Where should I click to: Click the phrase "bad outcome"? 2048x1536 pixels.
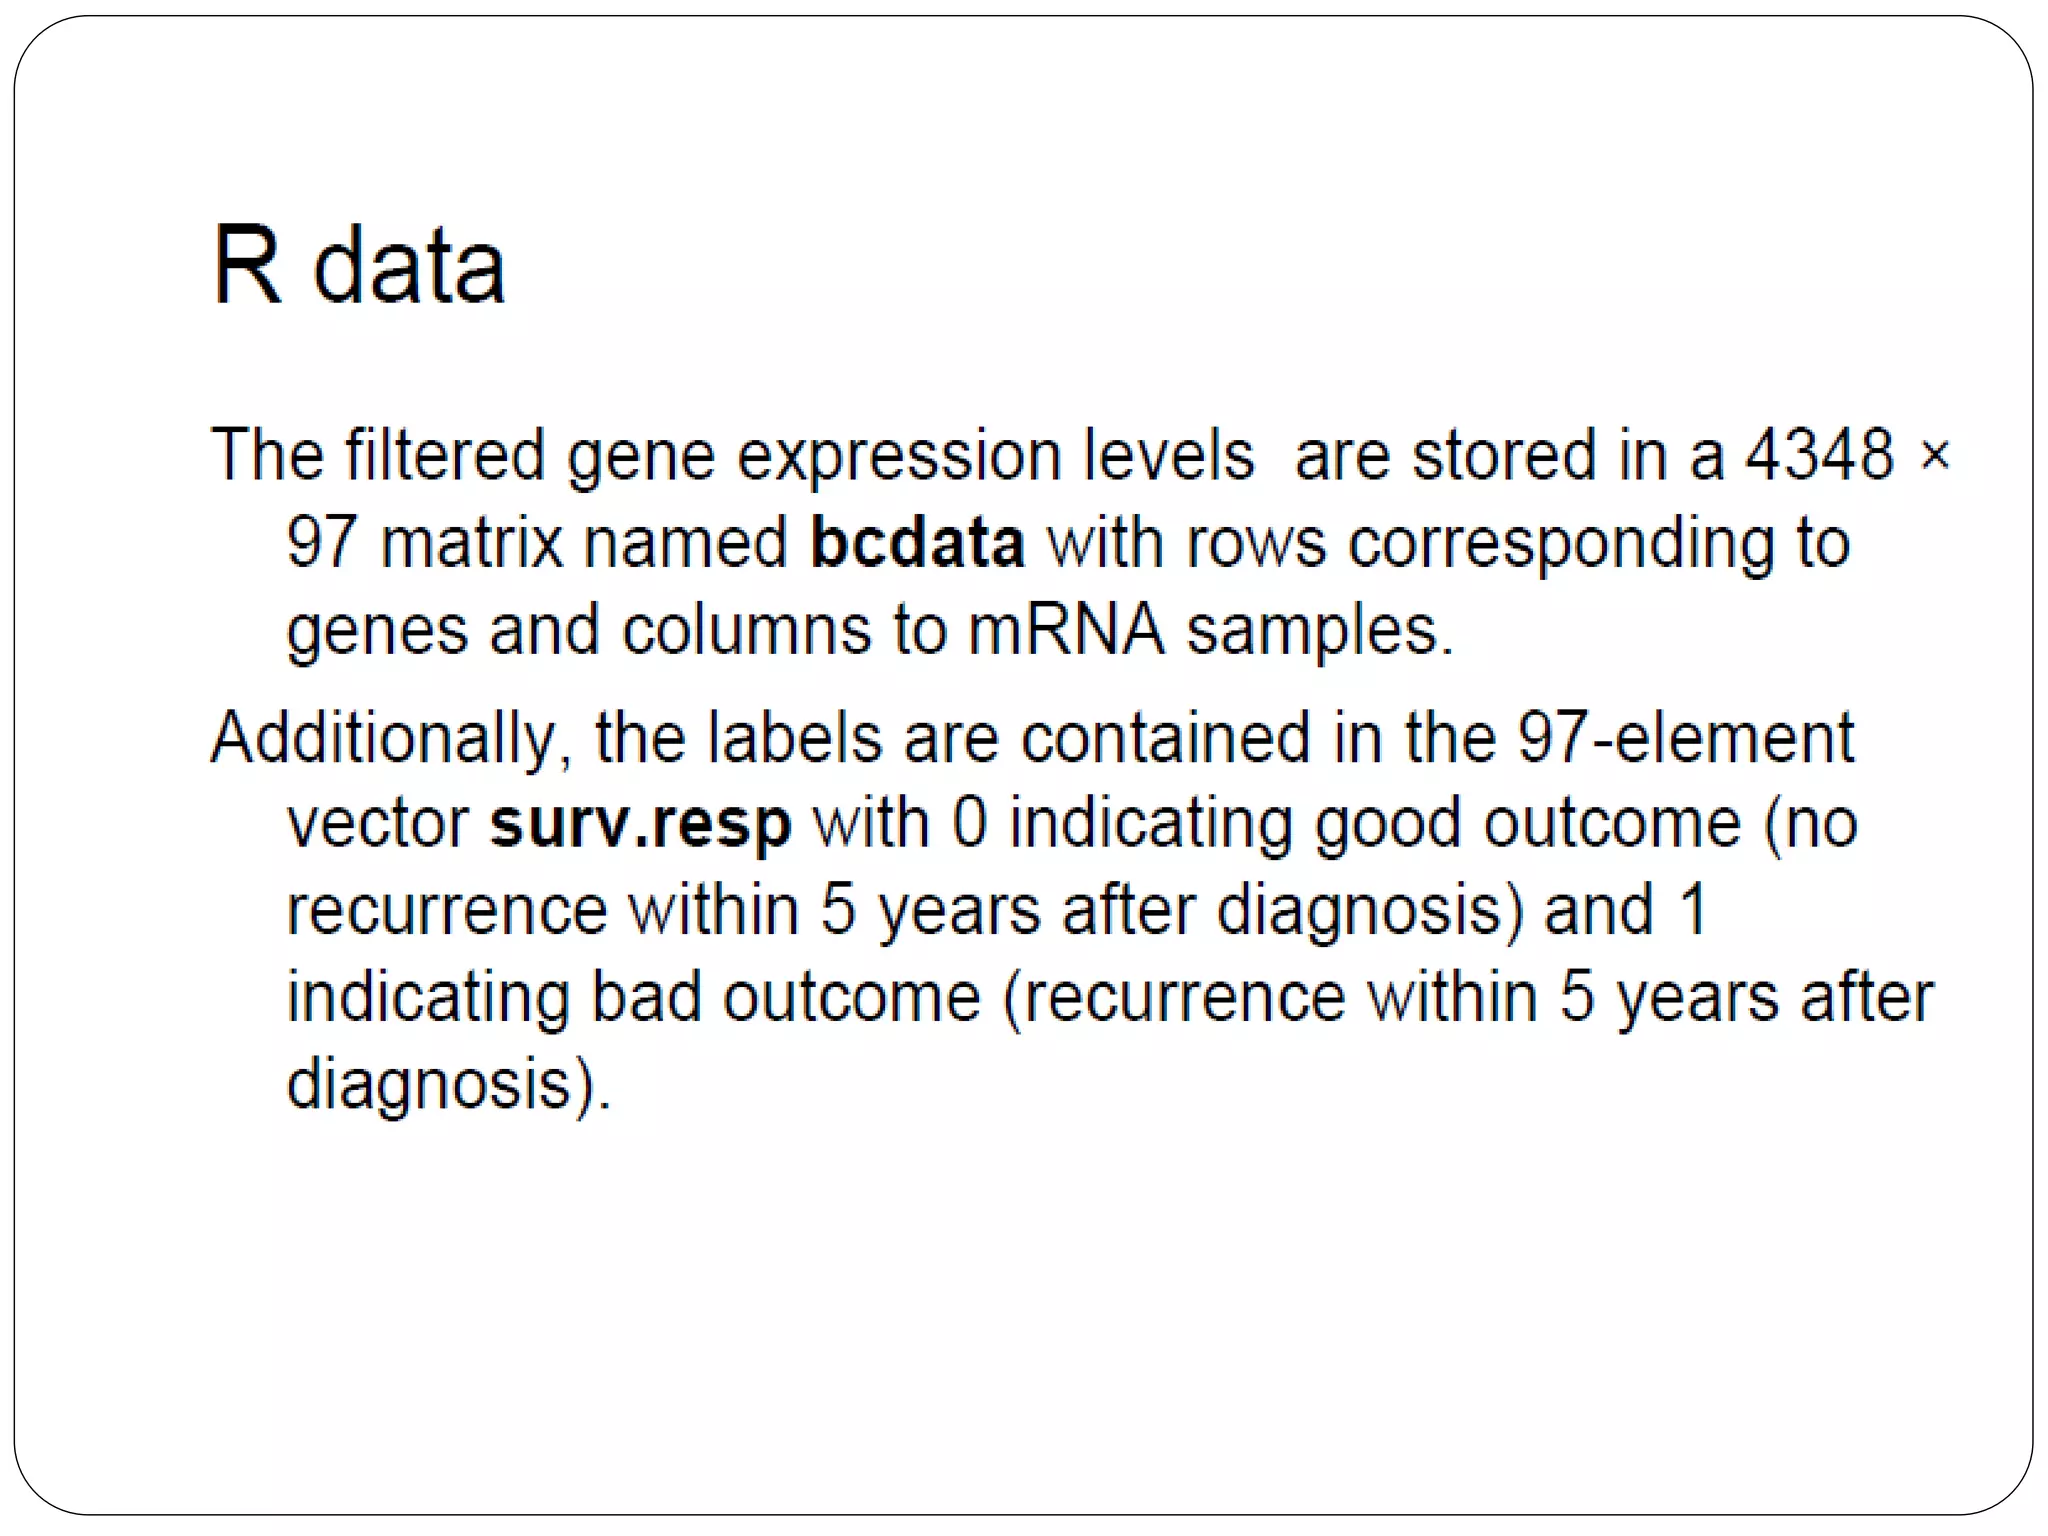point(786,997)
